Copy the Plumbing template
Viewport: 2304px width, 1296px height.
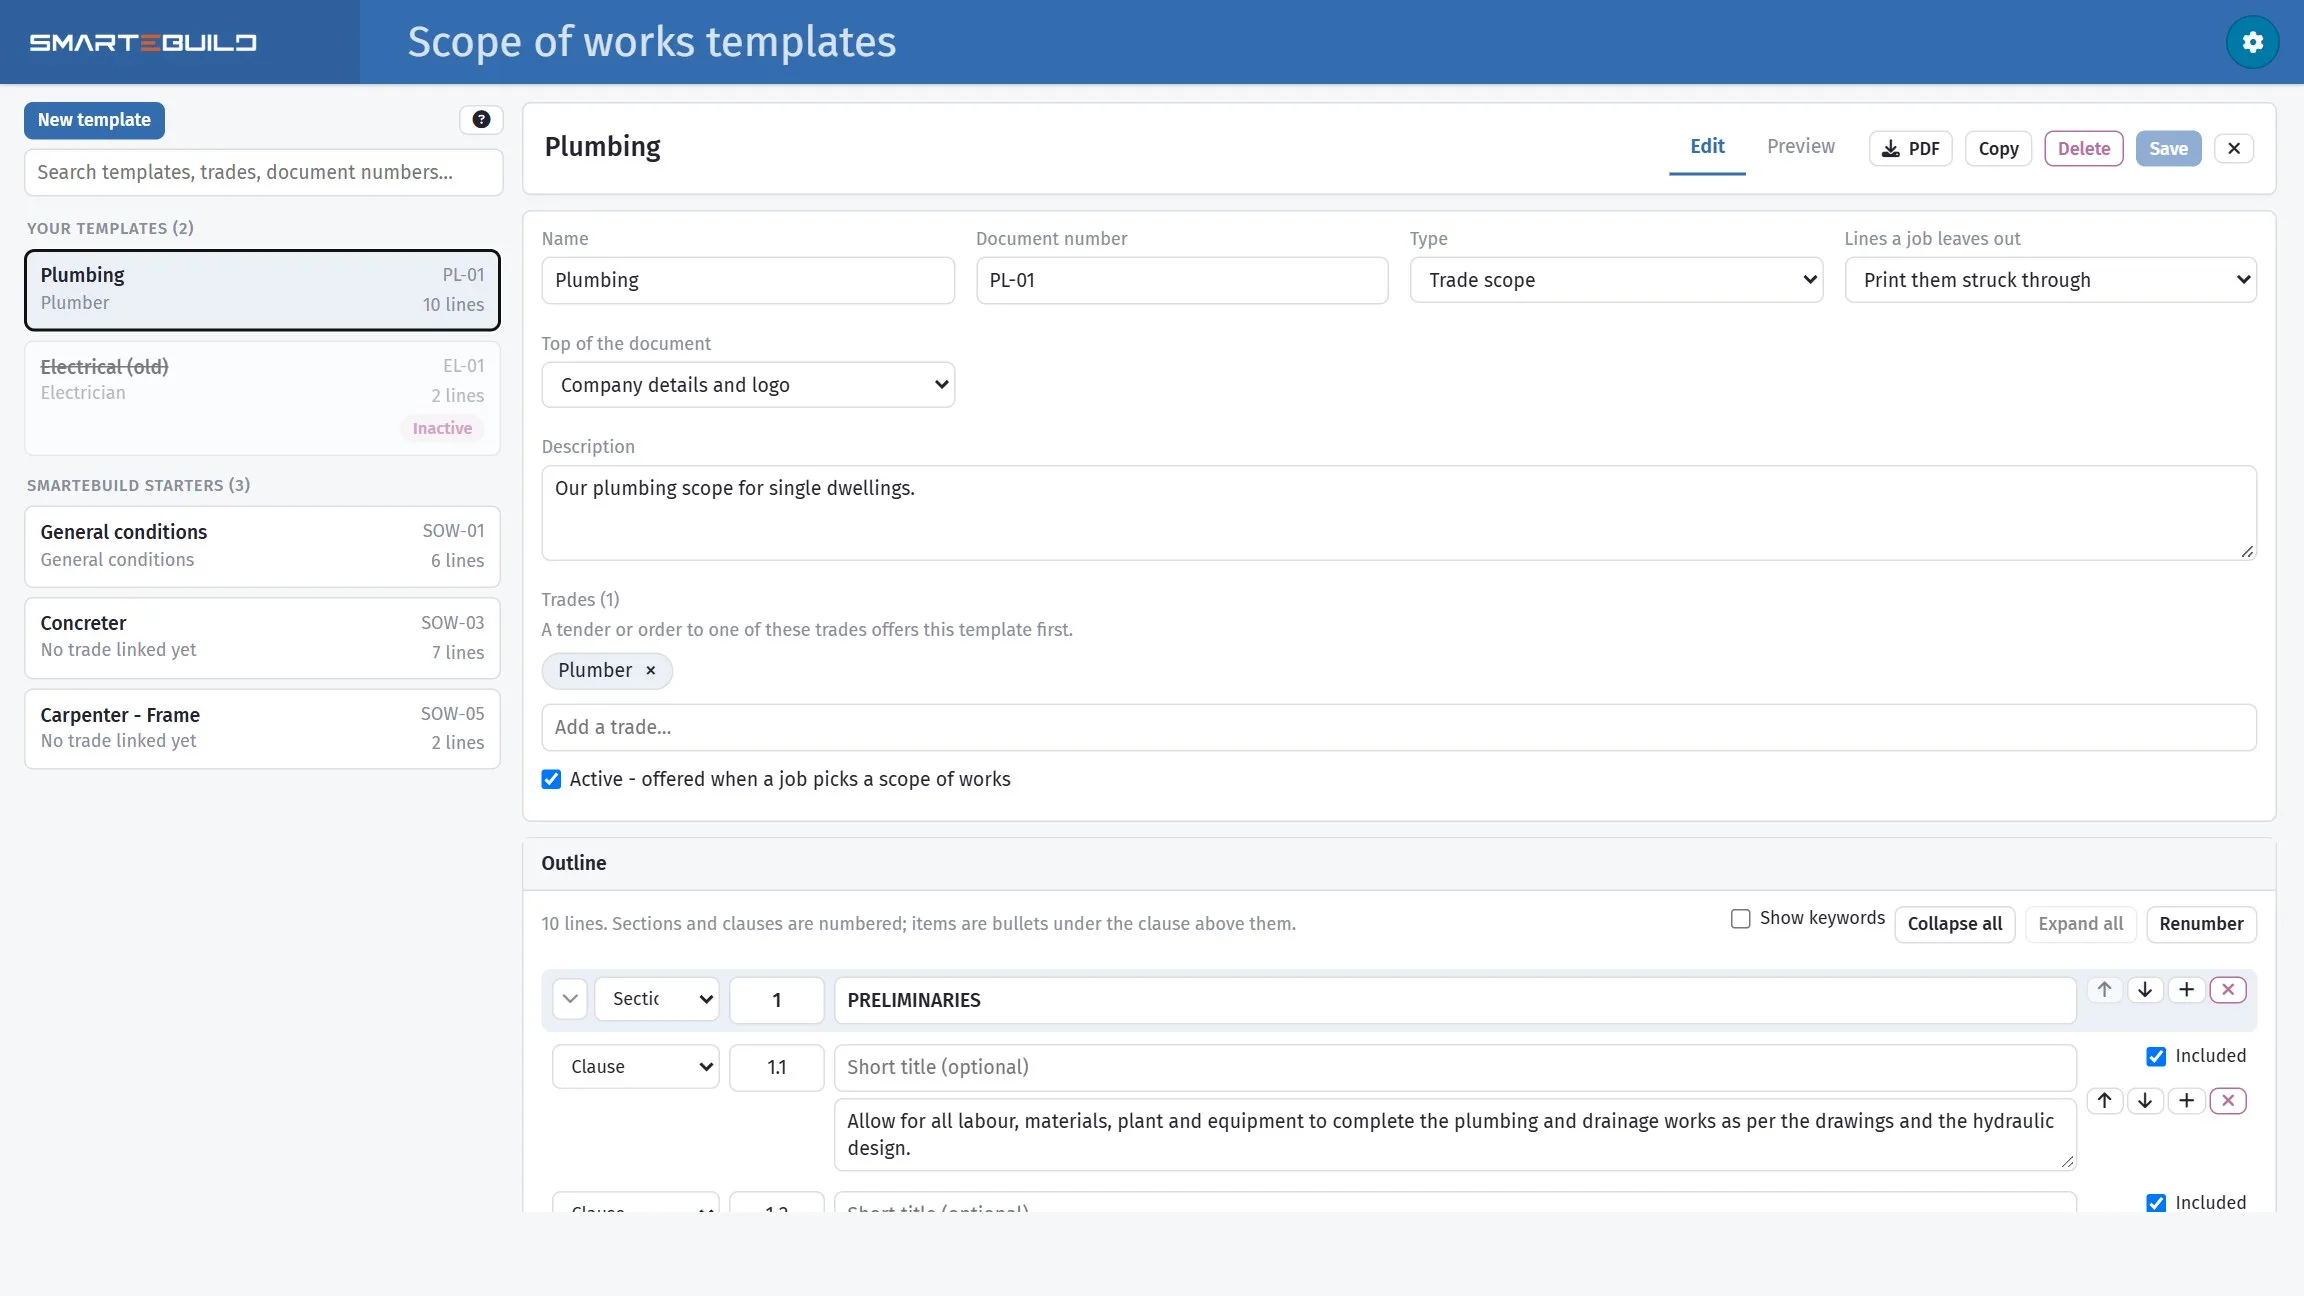(x=1998, y=148)
